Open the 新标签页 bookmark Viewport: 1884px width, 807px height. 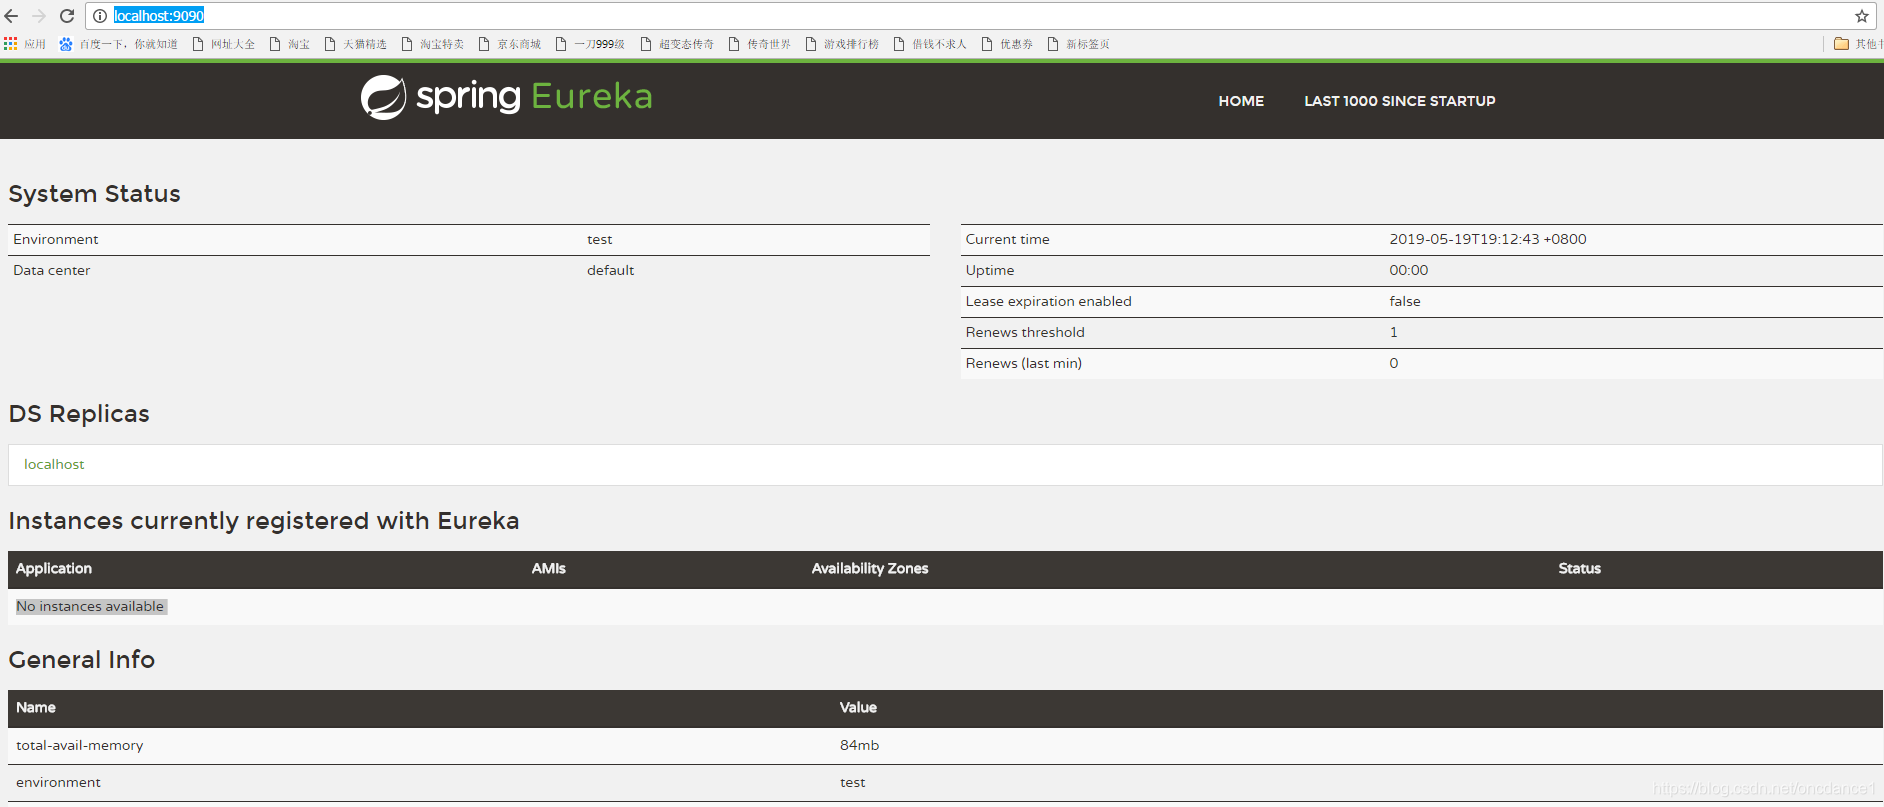(x=1078, y=44)
